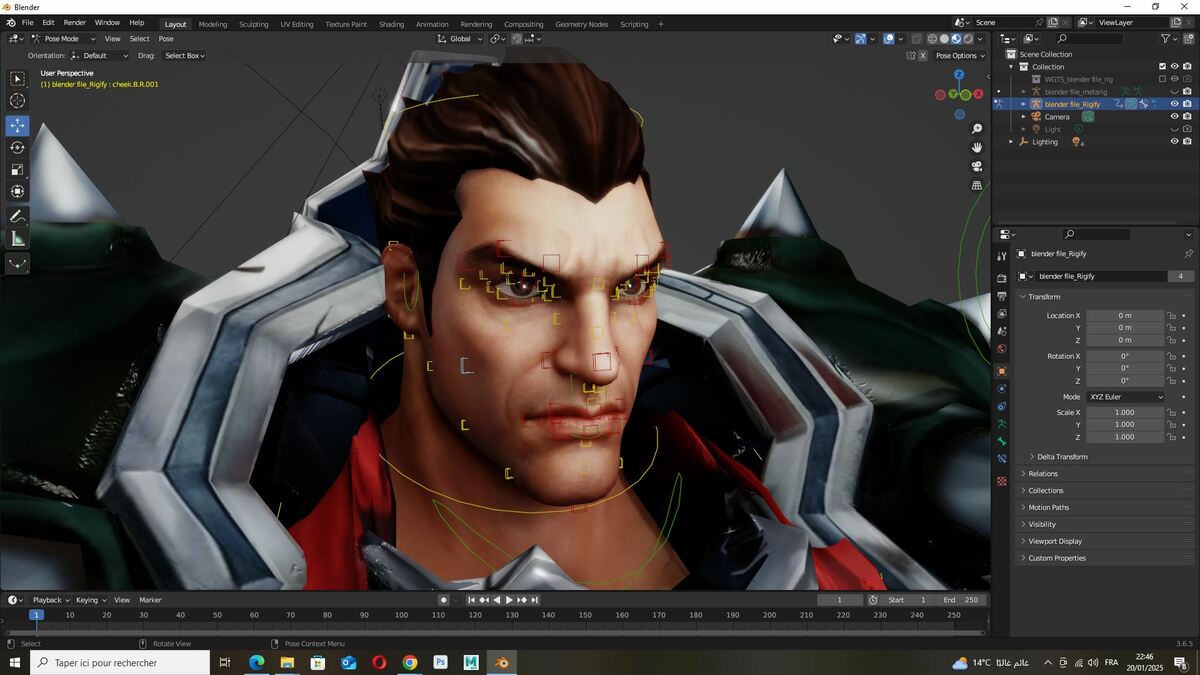Screen dimensions: 1200x675
Task: Select the Cursor tool in the toolbar
Action: pos(18,101)
